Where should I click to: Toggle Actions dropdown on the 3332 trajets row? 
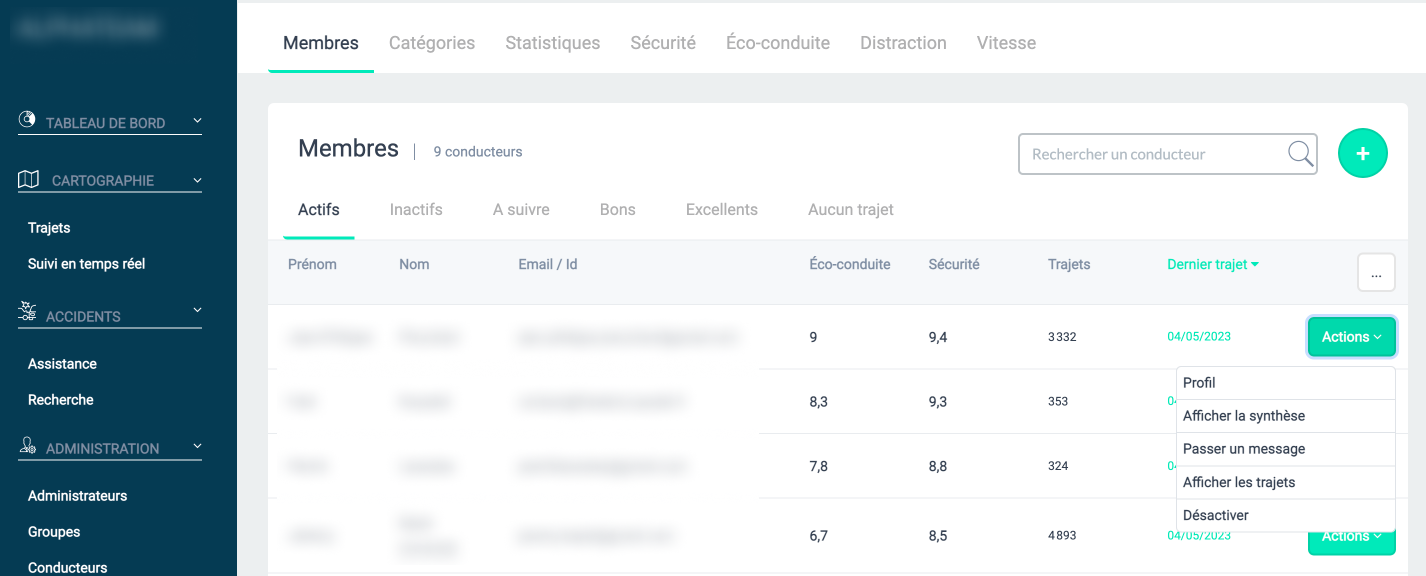pyautogui.click(x=1352, y=337)
